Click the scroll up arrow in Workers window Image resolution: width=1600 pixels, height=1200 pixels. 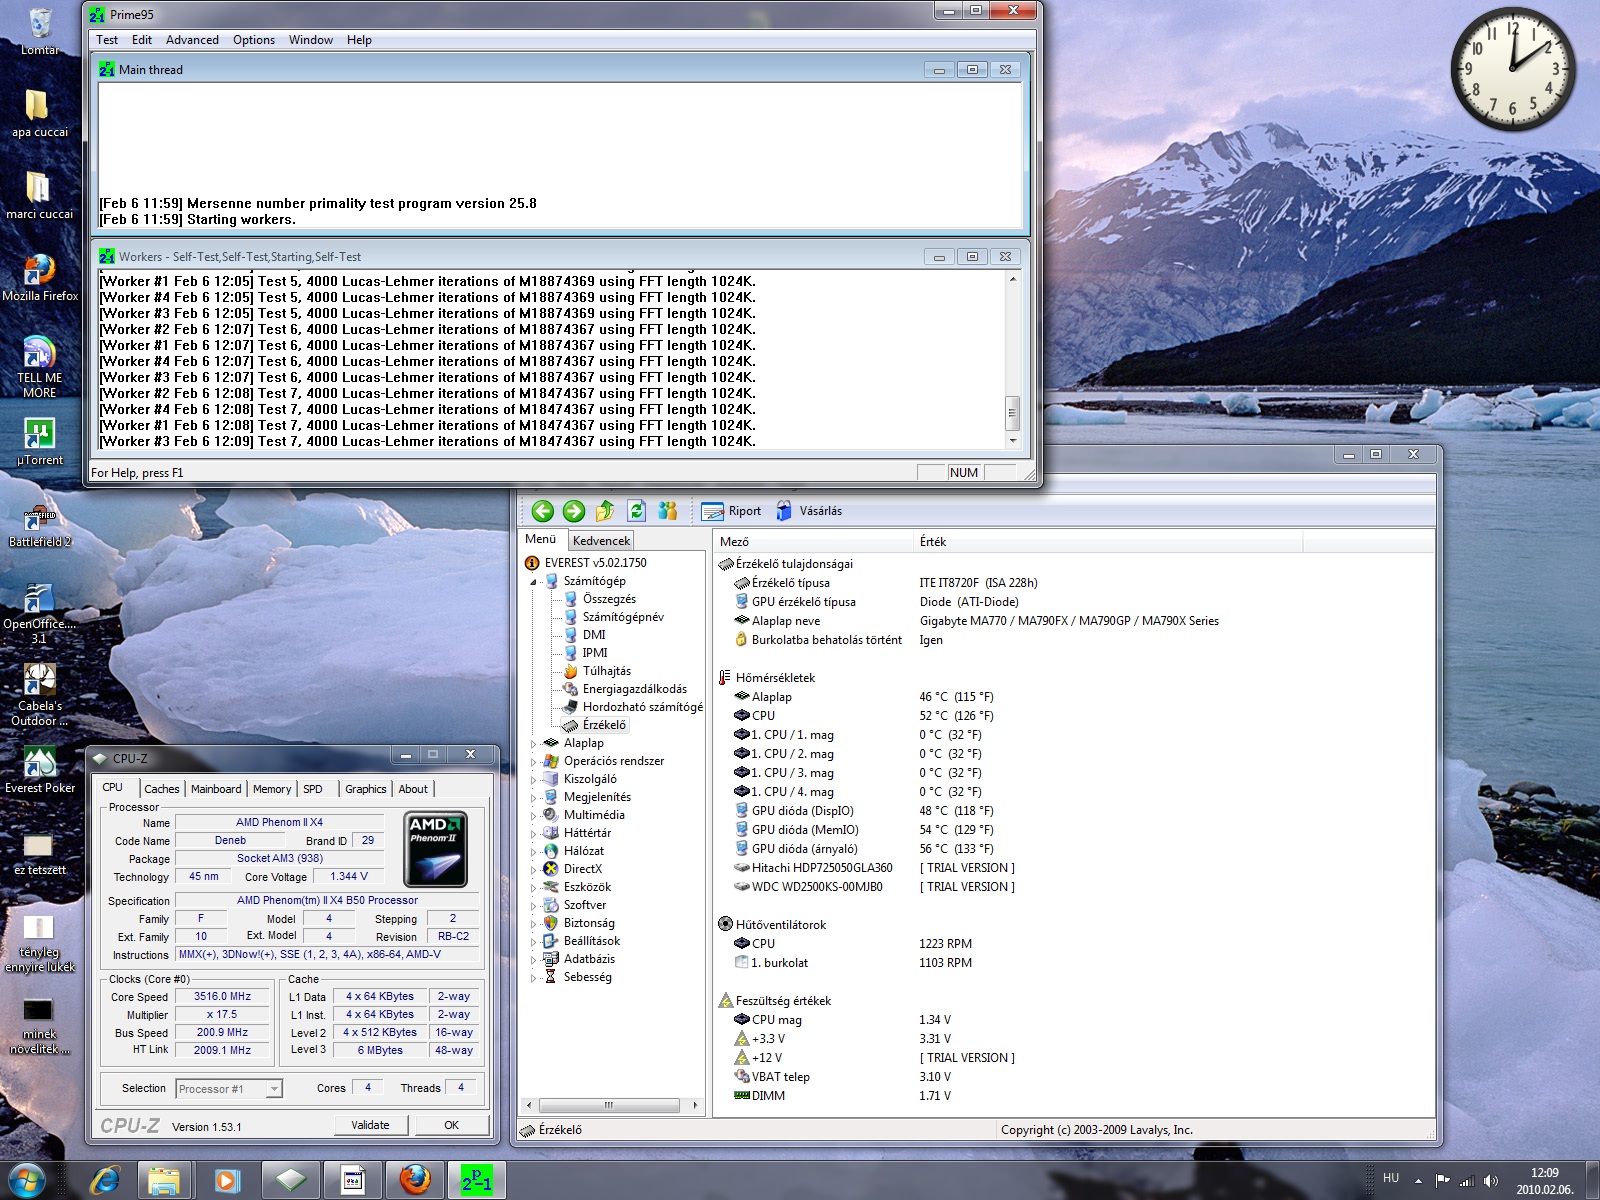point(1013,279)
